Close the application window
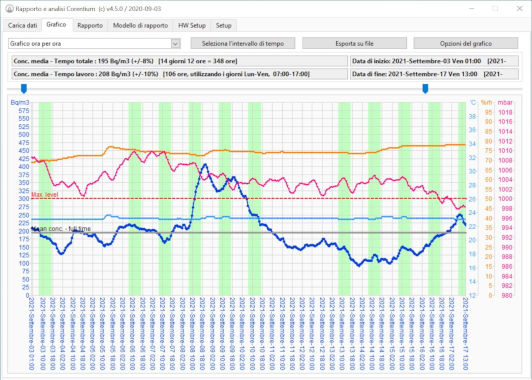 coord(519,9)
